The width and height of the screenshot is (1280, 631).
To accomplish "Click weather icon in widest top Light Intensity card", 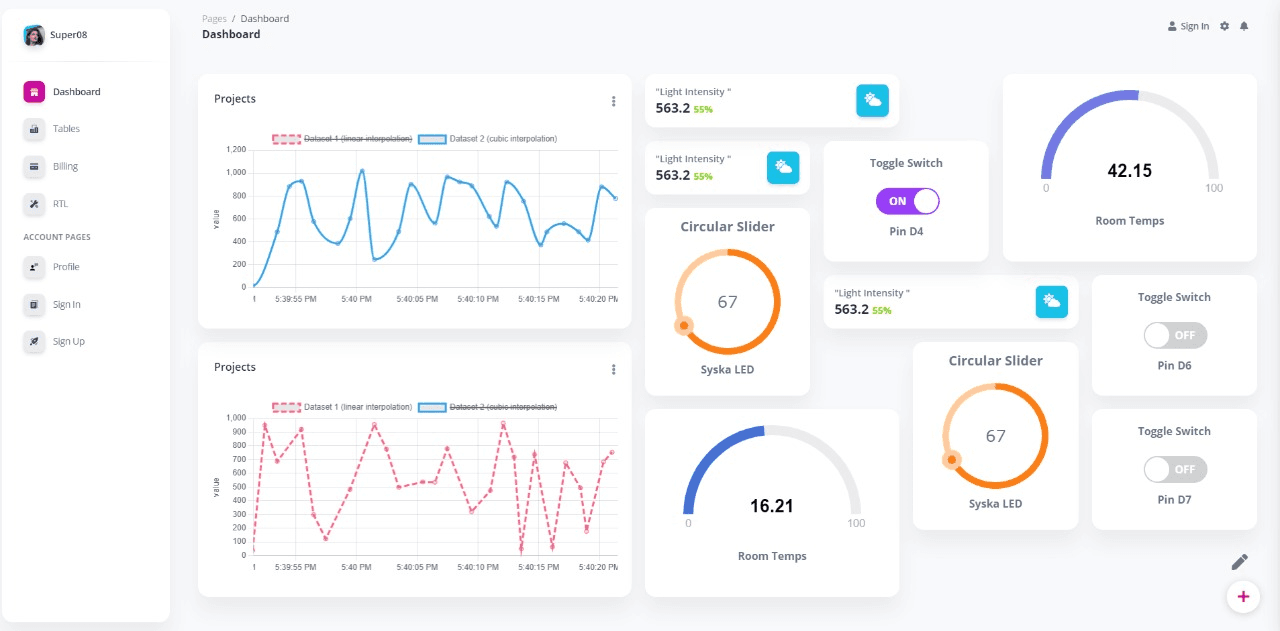I will (x=872, y=100).
